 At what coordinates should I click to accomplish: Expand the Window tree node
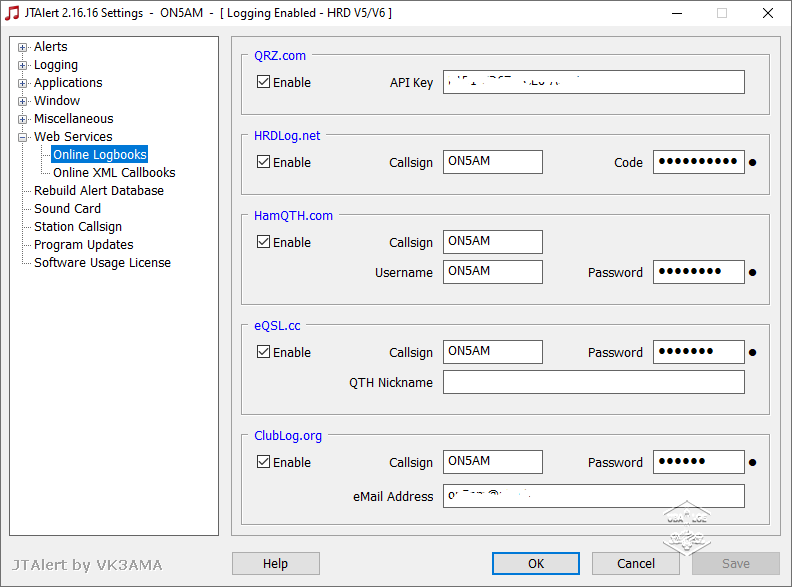tap(22, 102)
